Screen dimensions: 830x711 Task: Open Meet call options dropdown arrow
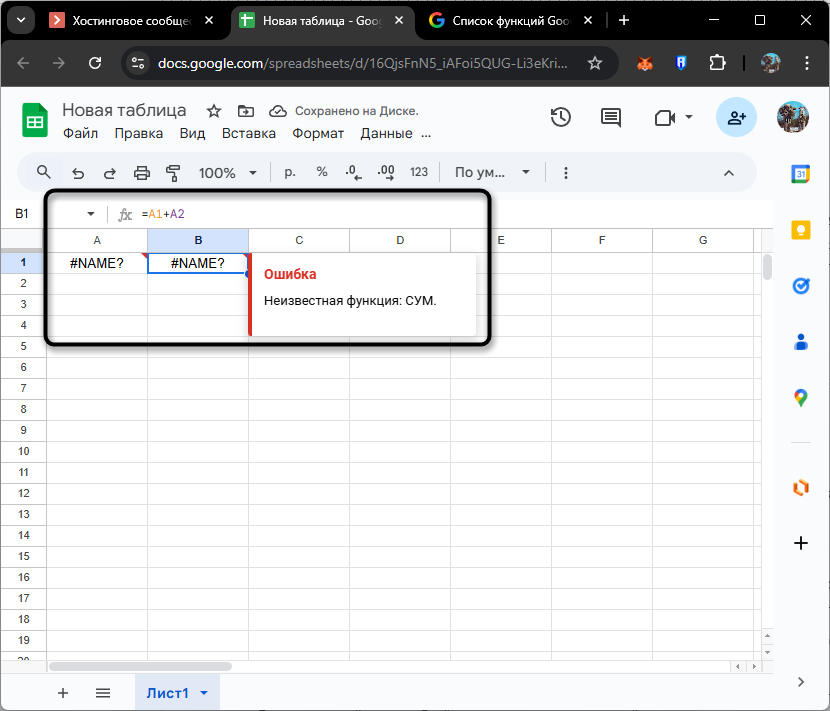[x=689, y=117]
